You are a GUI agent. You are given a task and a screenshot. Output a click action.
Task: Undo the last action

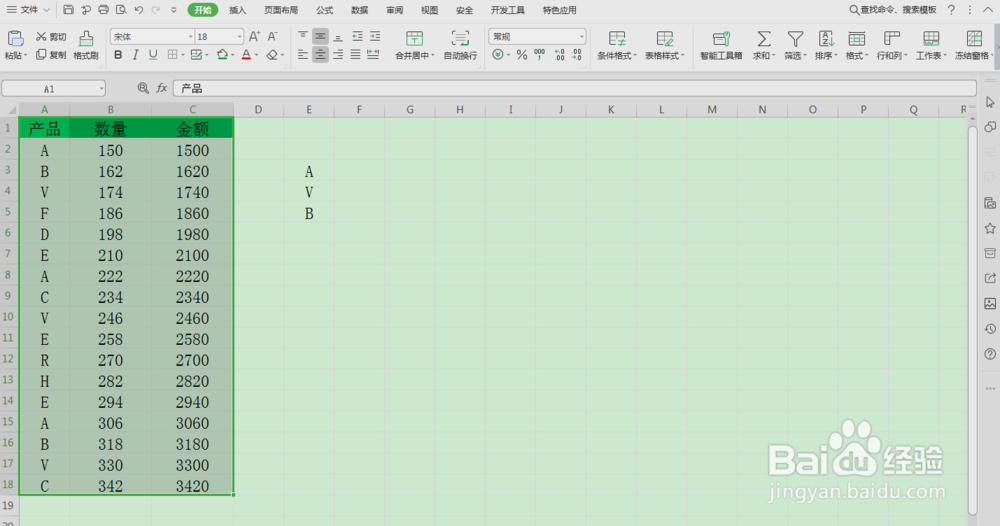tap(138, 10)
